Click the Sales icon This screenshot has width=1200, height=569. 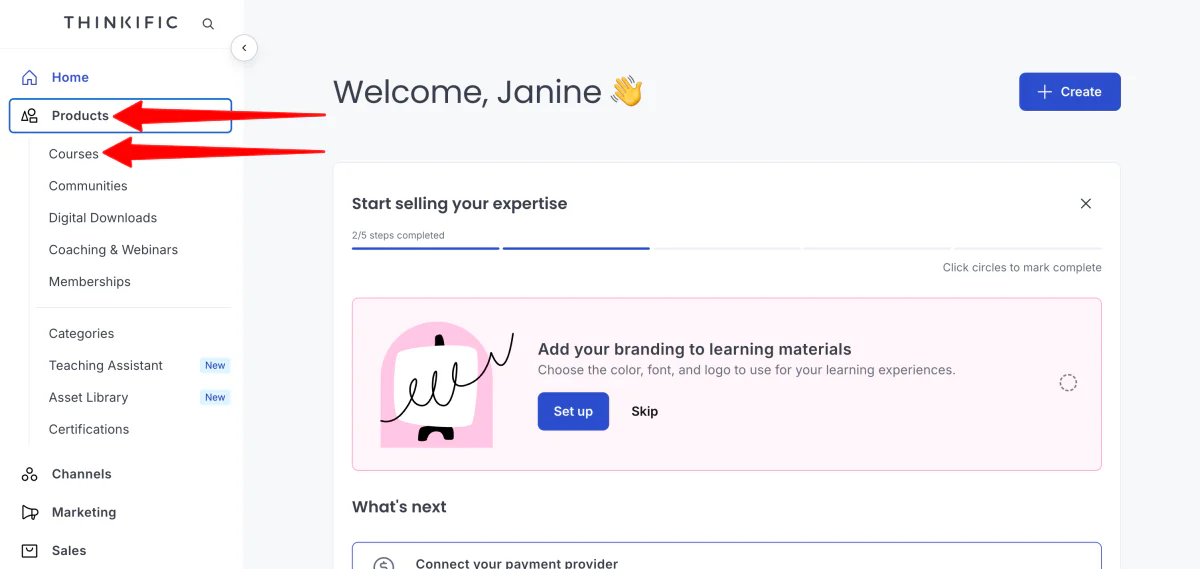30,550
